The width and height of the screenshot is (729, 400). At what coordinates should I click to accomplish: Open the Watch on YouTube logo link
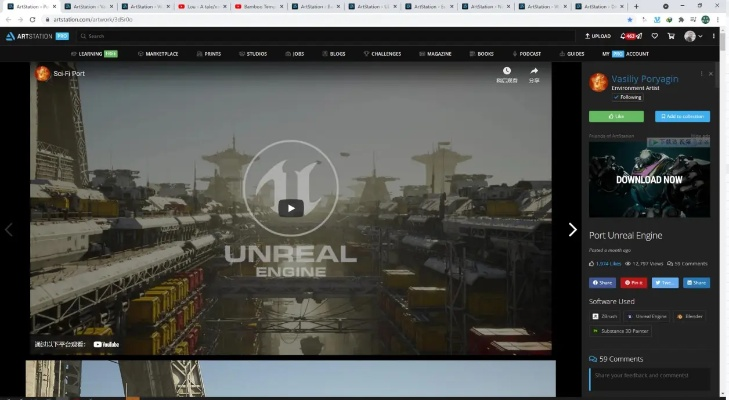click(x=106, y=344)
